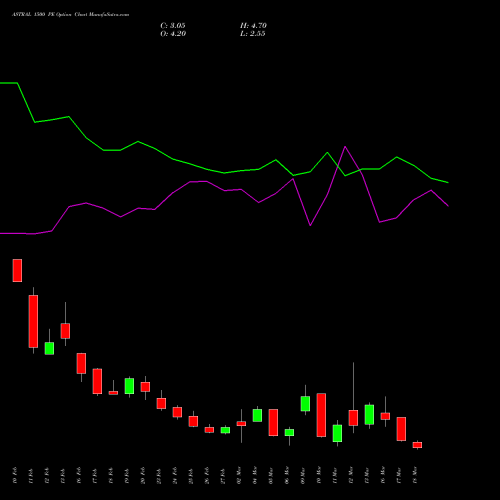Select the close value 'C: 3.05'
Viewport: 500px width, 500px height.
pos(173,26)
